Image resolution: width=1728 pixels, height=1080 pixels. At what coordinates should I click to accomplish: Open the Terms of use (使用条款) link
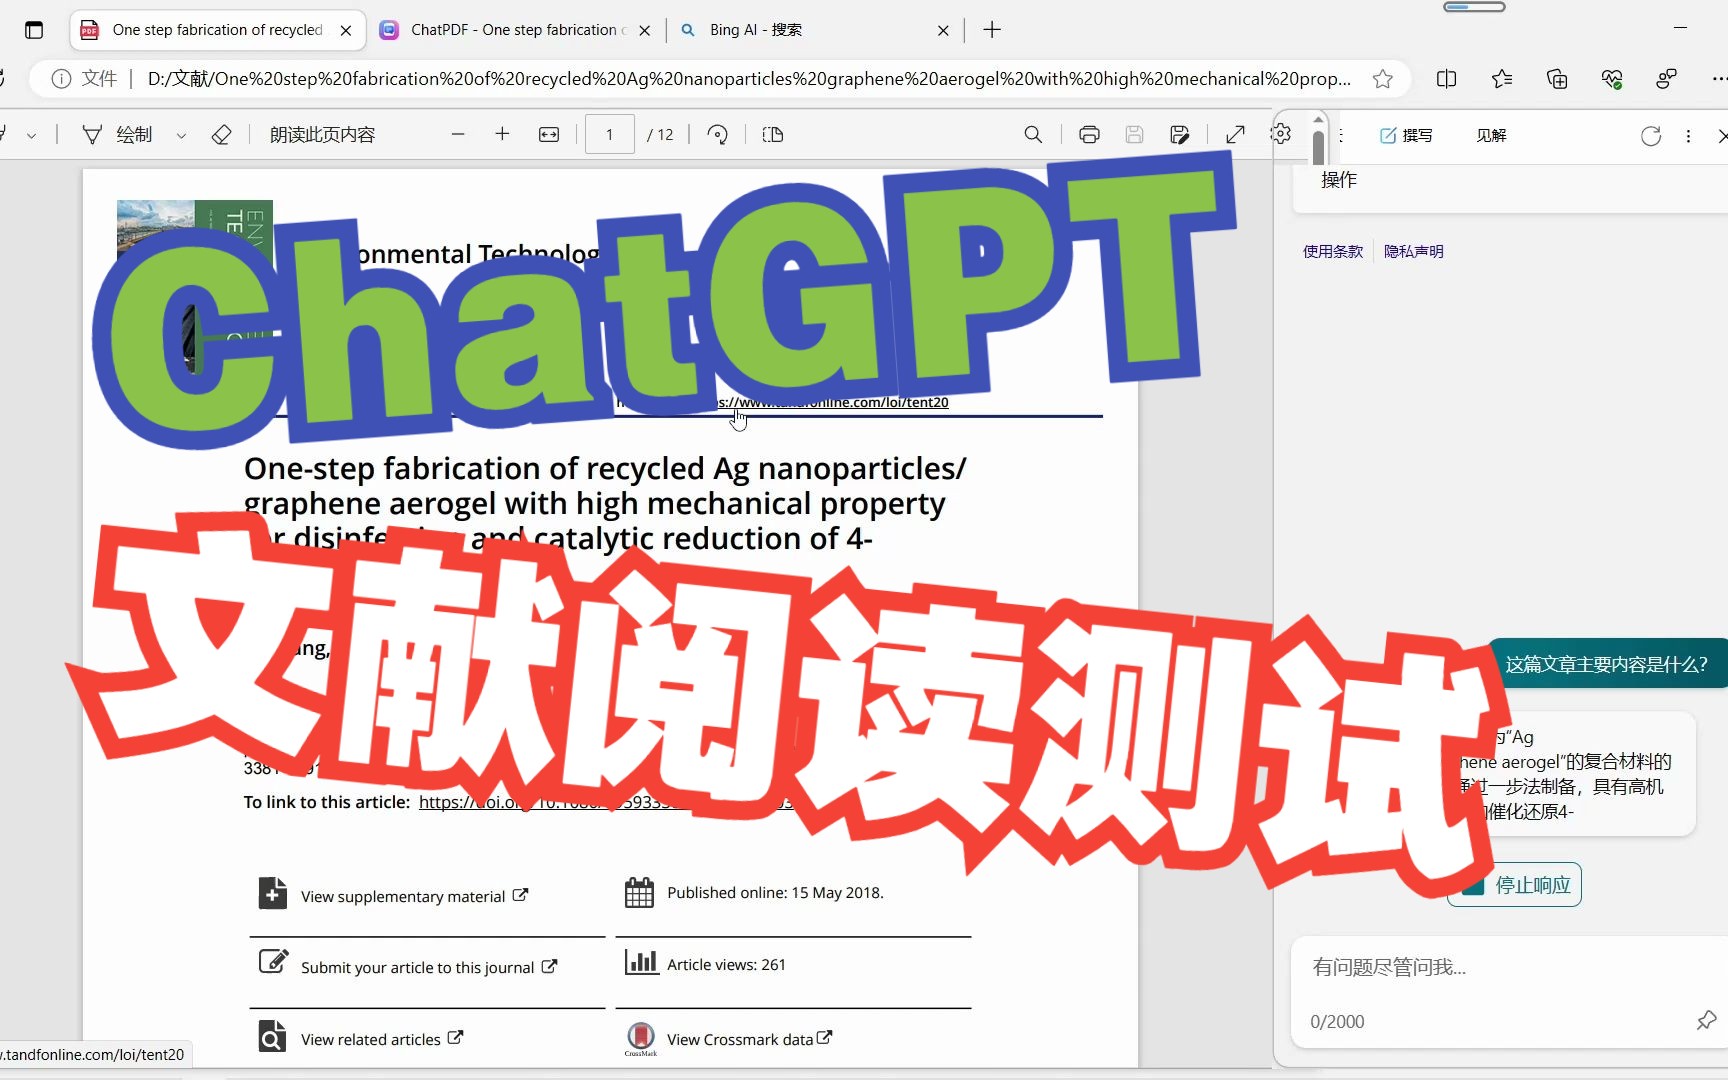pos(1333,252)
